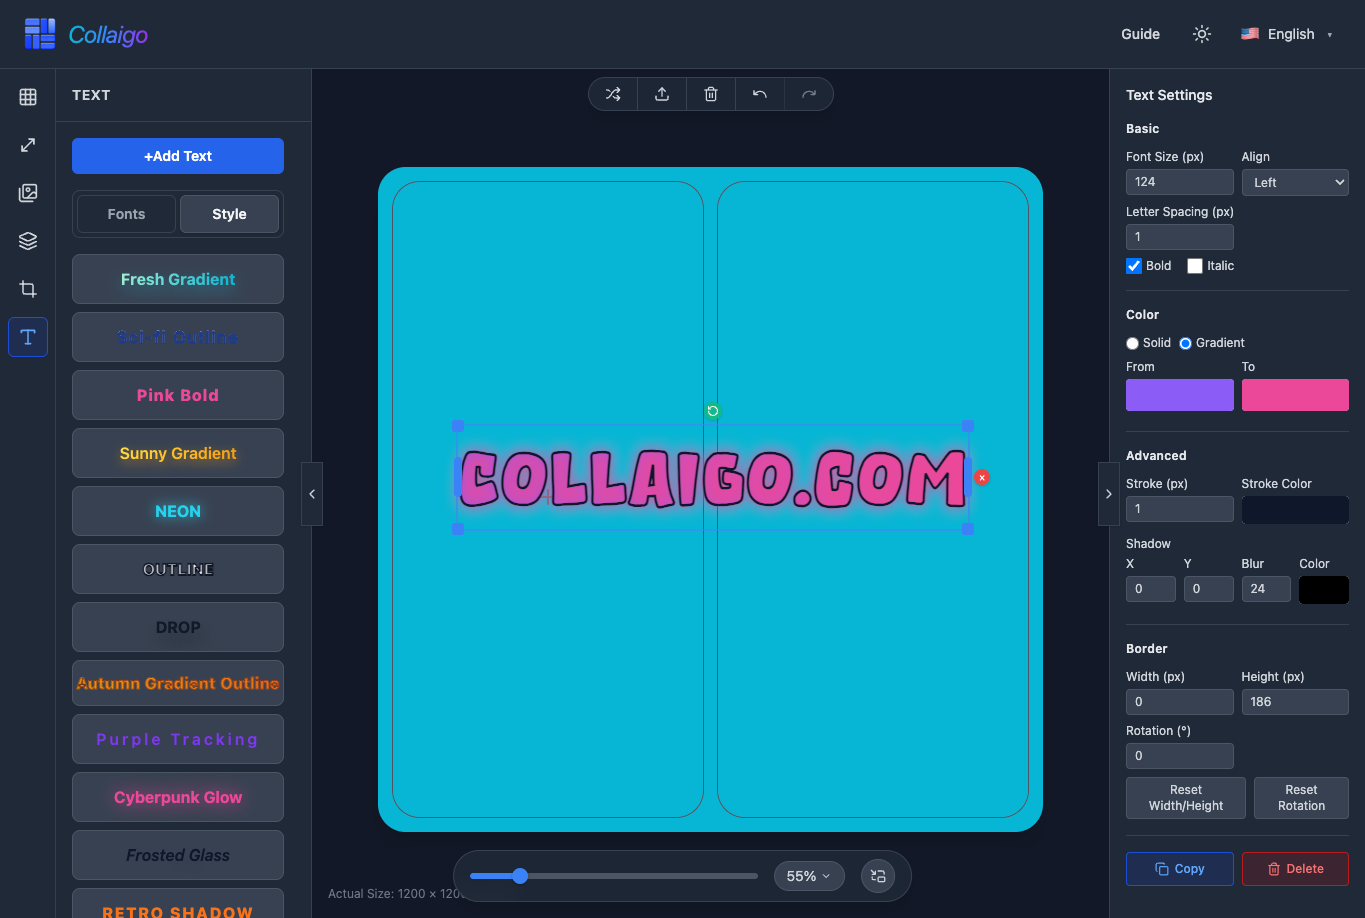Open the resize canvas sidebar tool
This screenshot has width=1365, height=918.
coord(28,145)
